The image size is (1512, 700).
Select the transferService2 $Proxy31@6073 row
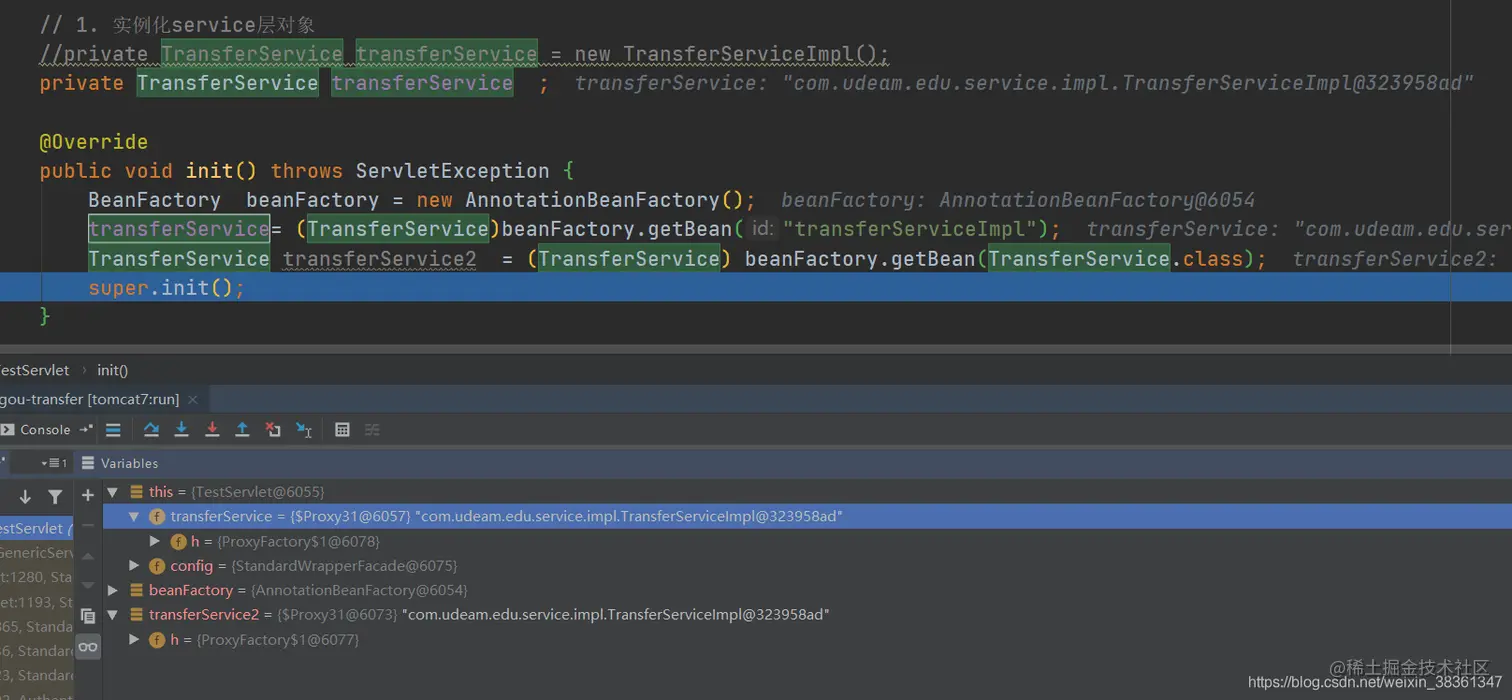click(807, 615)
